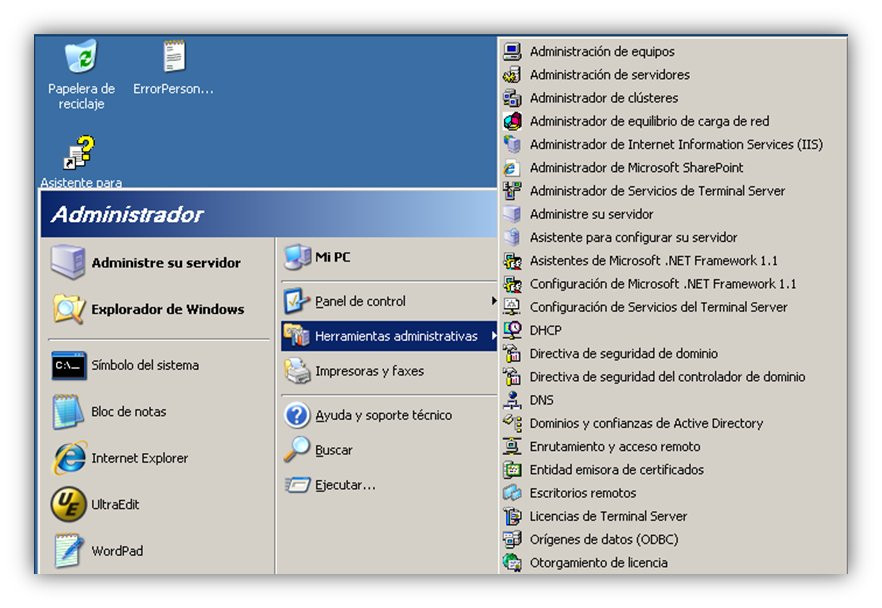Open Explorador de Windows icon
The height and width of the screenshot is (608, 882).
click(x=69, y=309)
